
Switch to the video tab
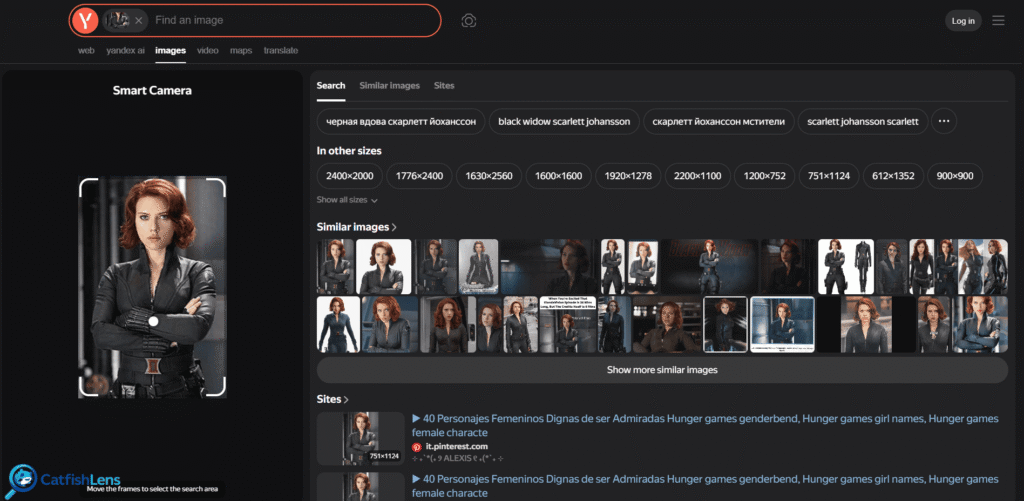pyautogui.click(x=208, y=50)
